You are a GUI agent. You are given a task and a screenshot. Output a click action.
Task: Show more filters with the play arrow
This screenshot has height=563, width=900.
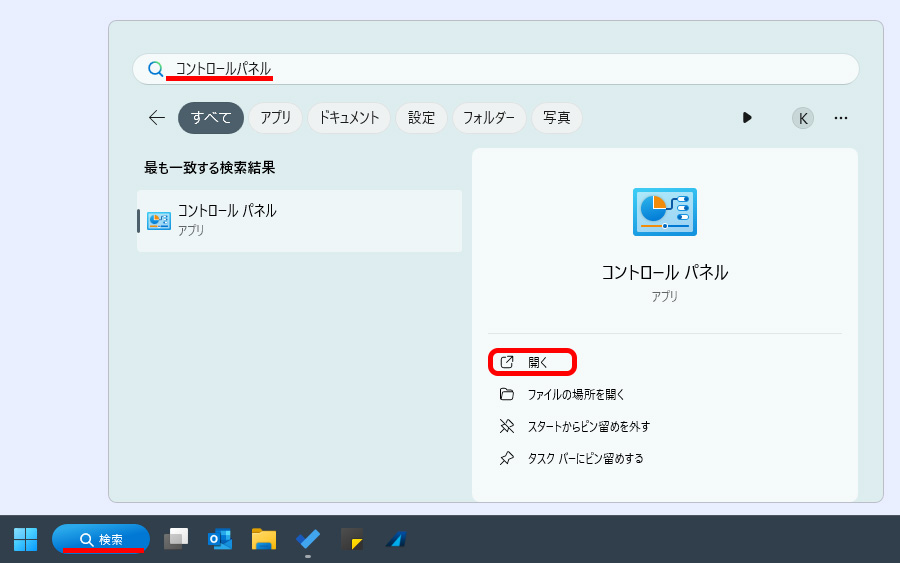click(x=747, y=118)
